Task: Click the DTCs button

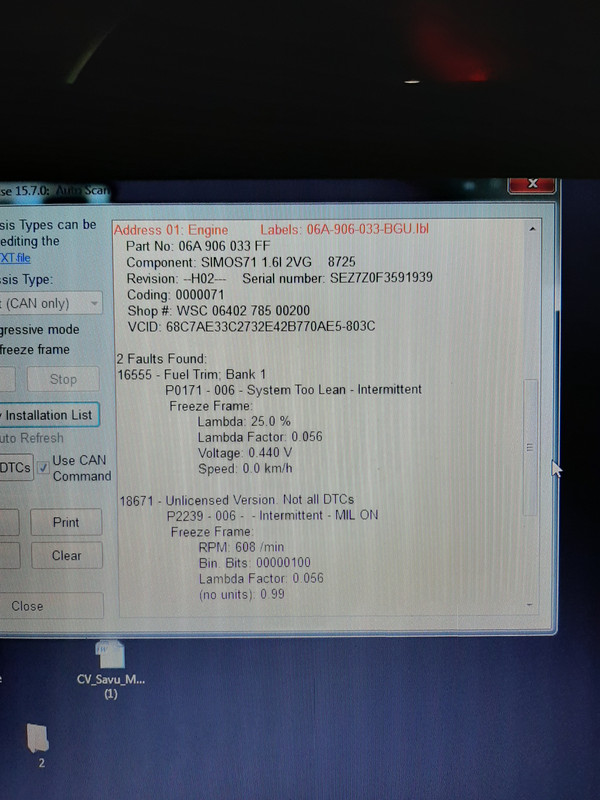Action: coord(16,467)
